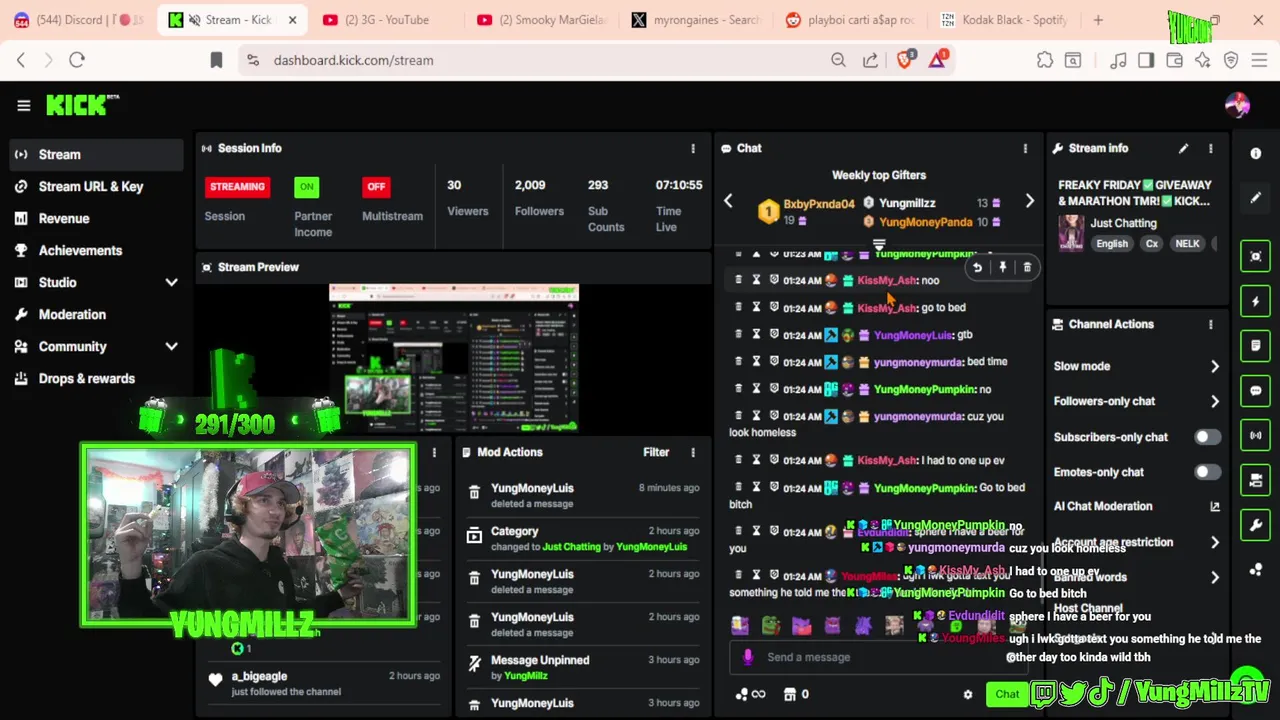Click the broadcast signal icon in right toolbar

click(1256, 436)
